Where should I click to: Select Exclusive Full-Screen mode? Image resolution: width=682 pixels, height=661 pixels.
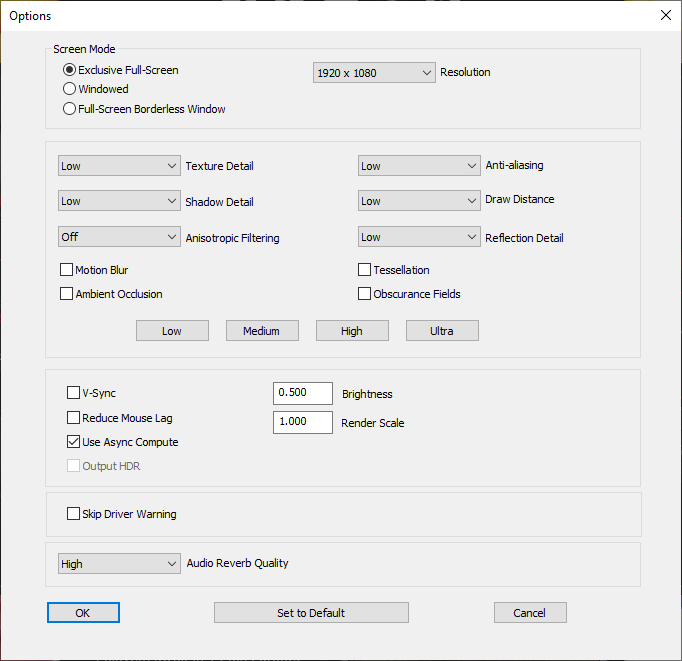point(70,70)
